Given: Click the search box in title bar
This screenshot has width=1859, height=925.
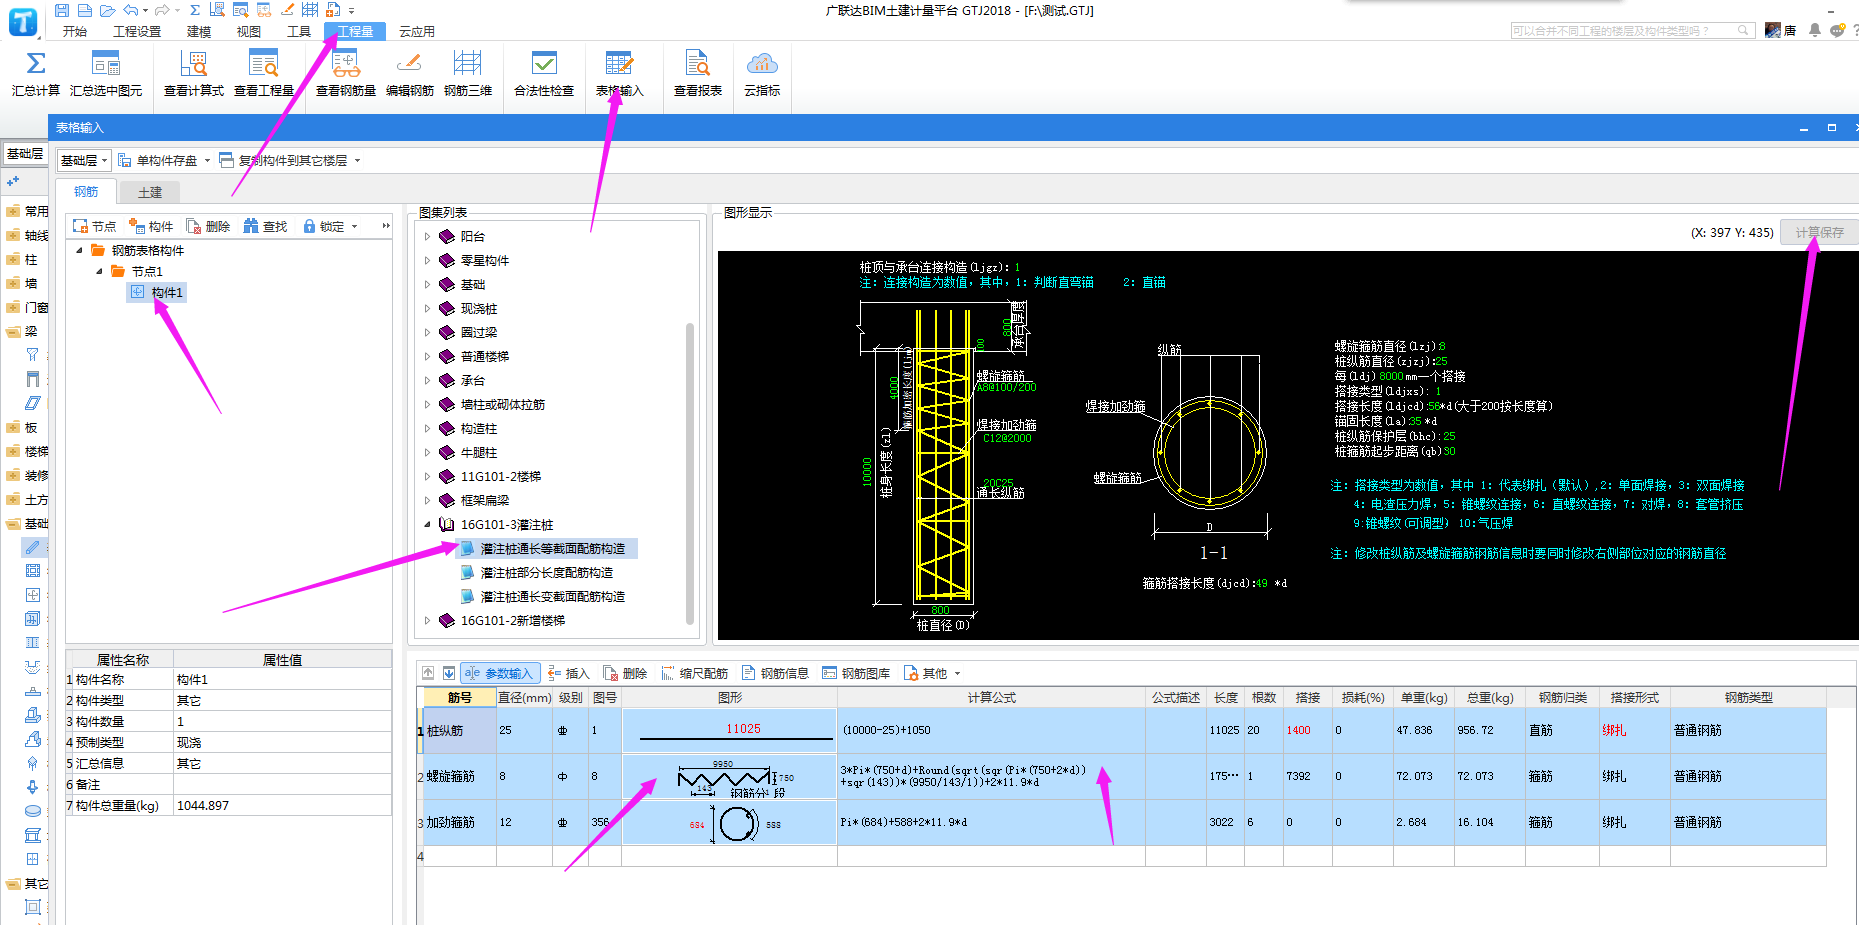Looking at the screenshot, I should click(x=1632, y=31).
